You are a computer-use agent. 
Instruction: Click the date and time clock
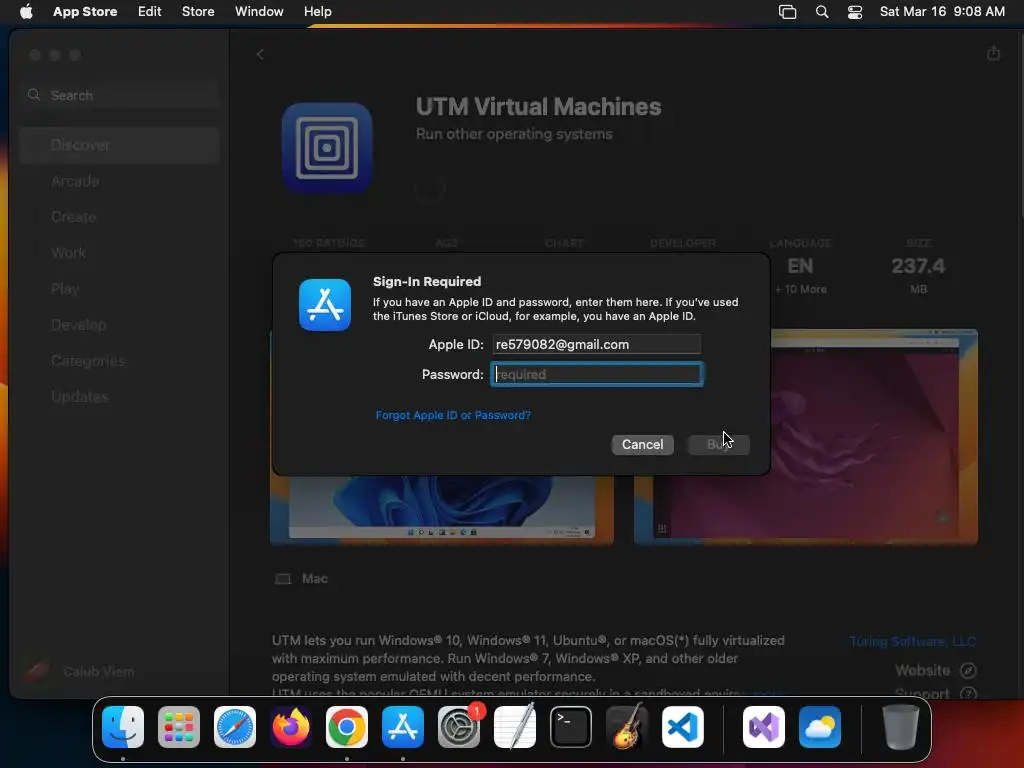(x=942, y=11)
